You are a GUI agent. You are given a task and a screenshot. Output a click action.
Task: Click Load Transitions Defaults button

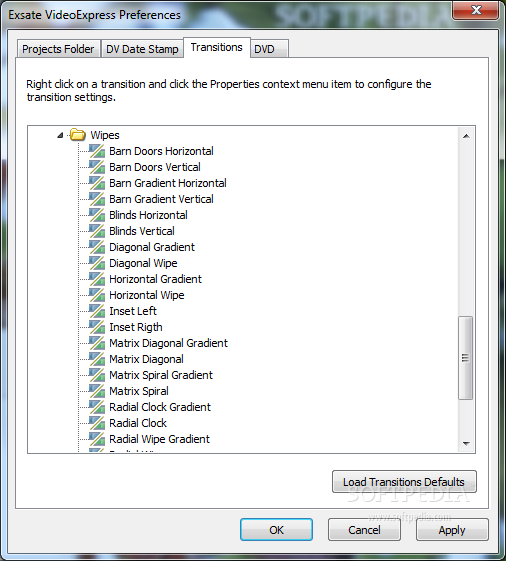pos(404,482)
